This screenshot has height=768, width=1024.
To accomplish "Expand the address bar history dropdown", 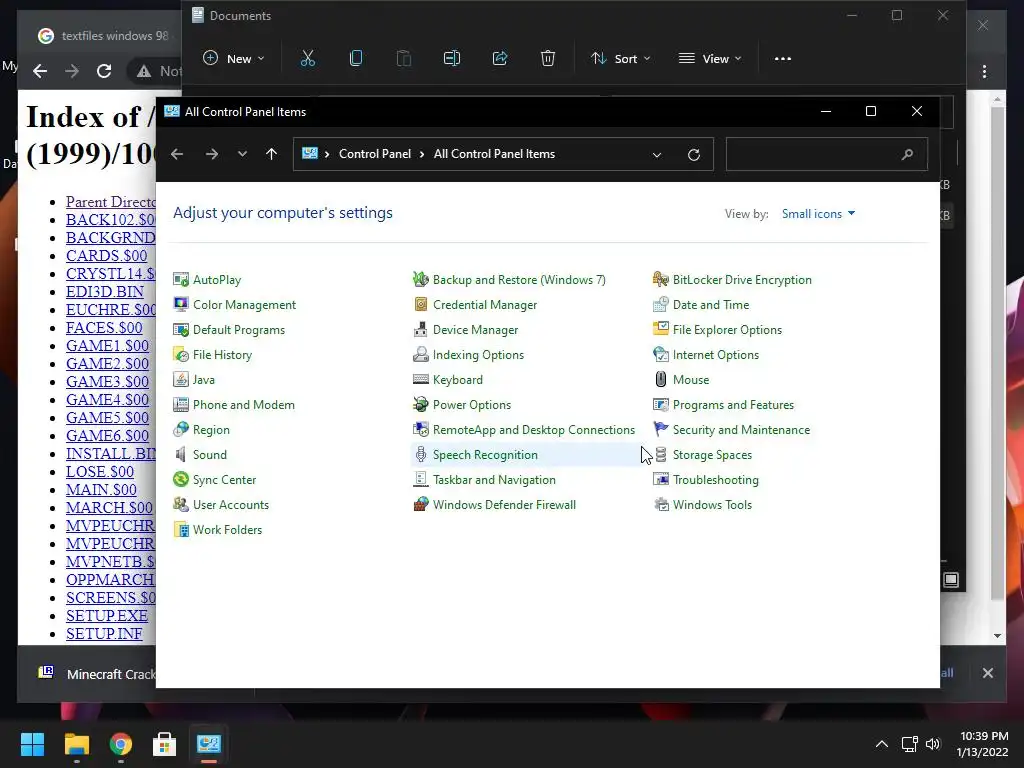I will pyautogui.click(x=657, y=155).
